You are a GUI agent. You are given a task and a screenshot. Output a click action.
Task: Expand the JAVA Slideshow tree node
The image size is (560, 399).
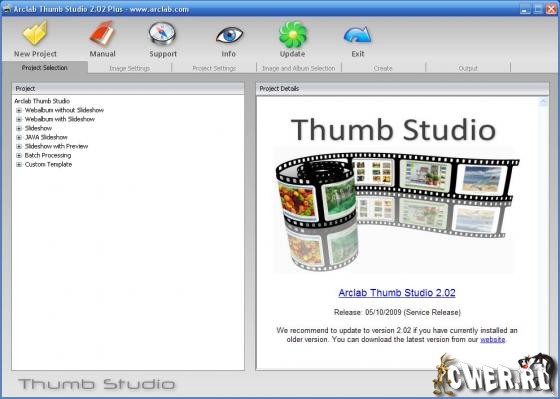19,137
